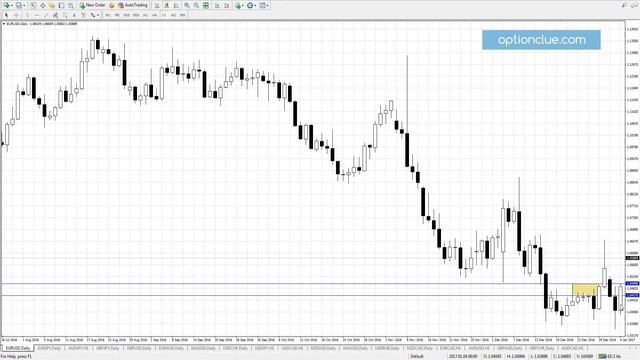Expand the Templates dropdown arrow
The width and height of the screenshot is (640, 360).
click(268, 5)
